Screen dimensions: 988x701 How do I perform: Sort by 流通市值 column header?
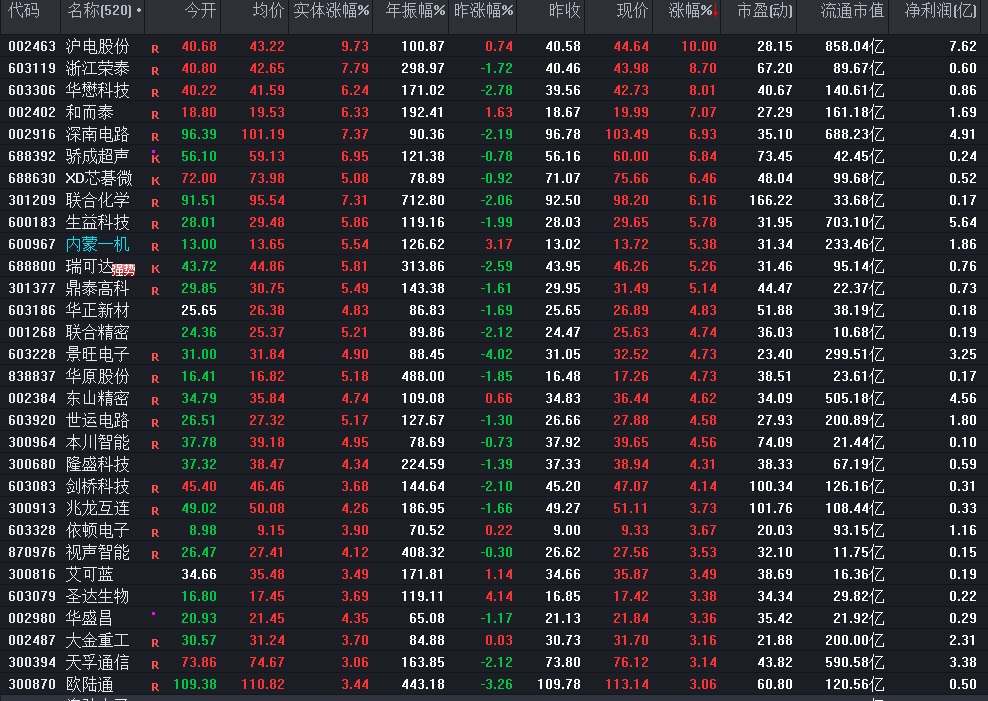(853, 11)
